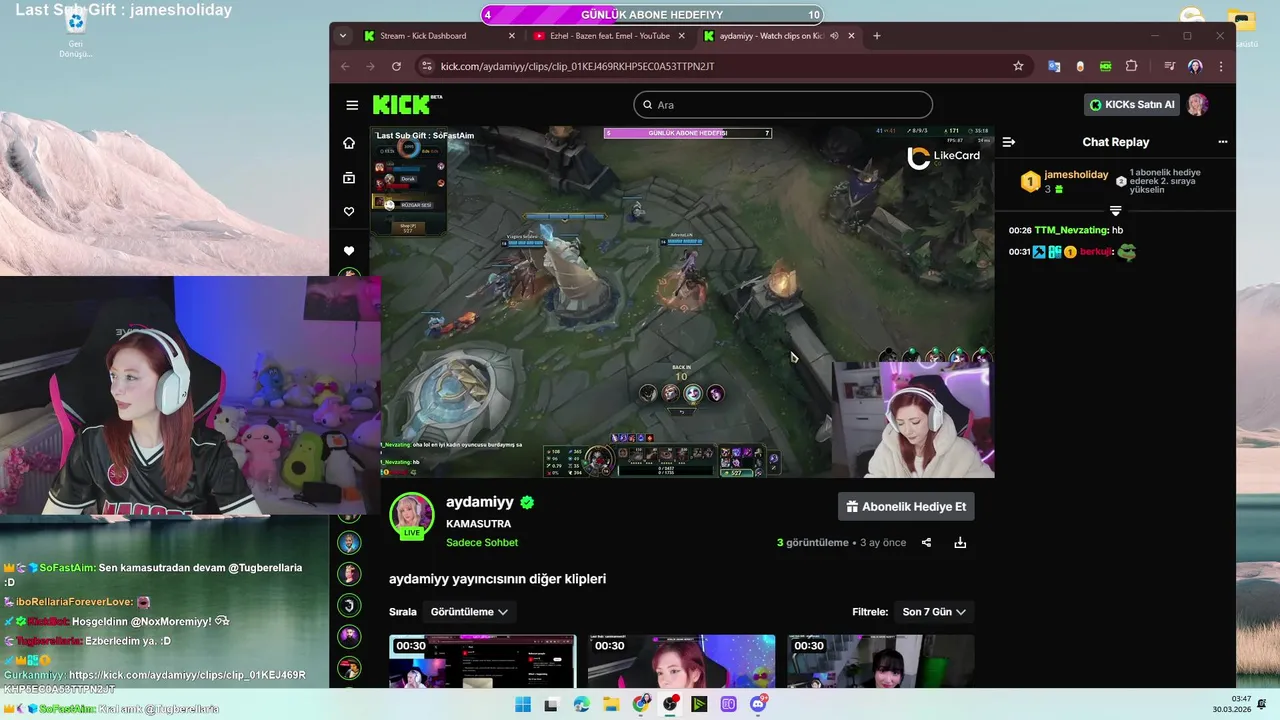Close the Stream - Kick Dashboard tab
The height and width of the screenshot is (720, 1280).
click(x=512, y=36)
